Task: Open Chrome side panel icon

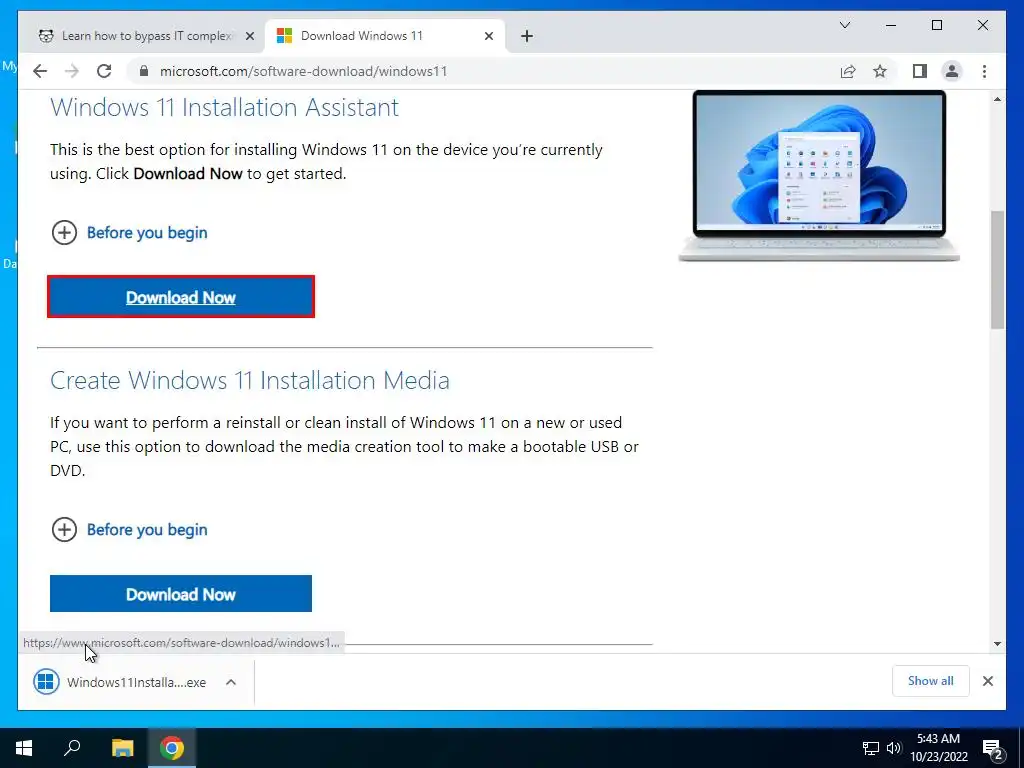Action: coord(920,71)
